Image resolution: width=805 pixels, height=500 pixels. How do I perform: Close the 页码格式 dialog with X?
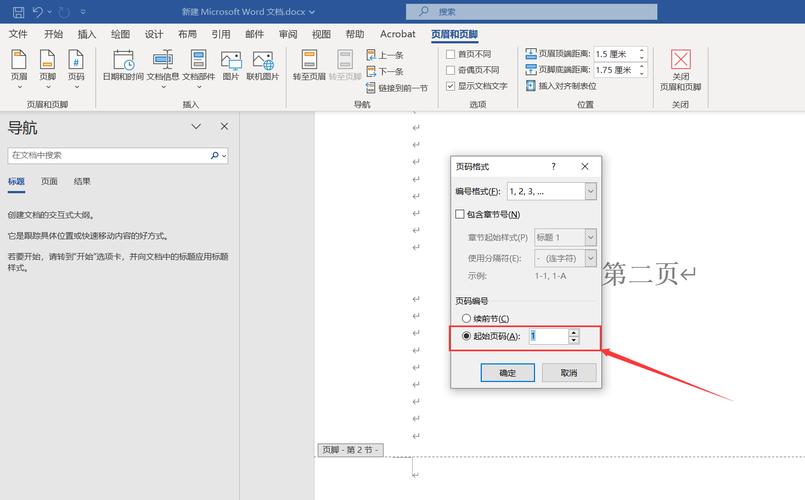click(585, 166)
